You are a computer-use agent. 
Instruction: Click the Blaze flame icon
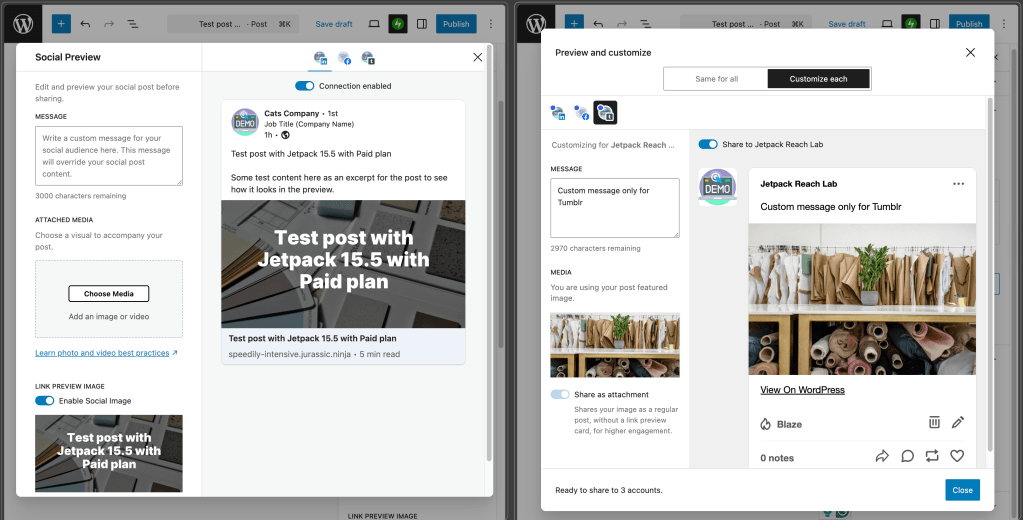pos(766,424)
